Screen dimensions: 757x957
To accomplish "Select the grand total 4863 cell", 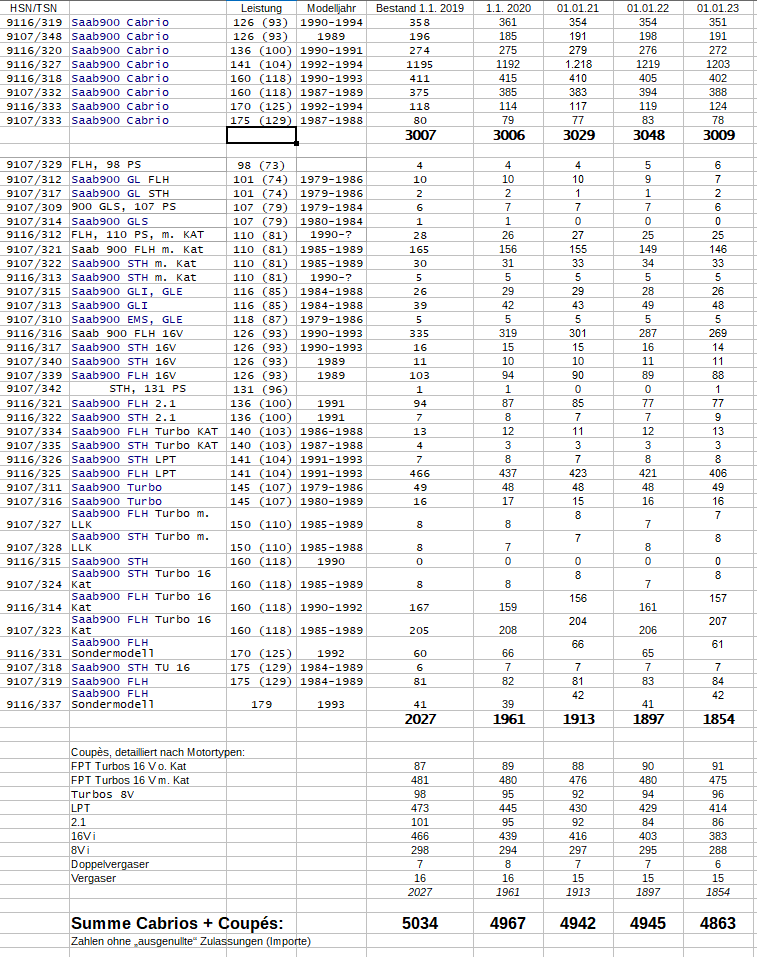I will click(718, 923).
